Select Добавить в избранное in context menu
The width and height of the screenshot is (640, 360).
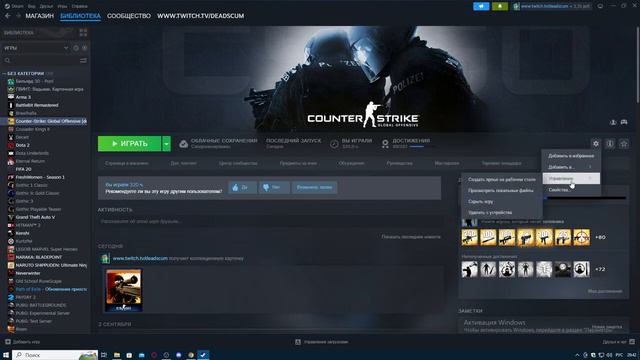click(571, 156)
